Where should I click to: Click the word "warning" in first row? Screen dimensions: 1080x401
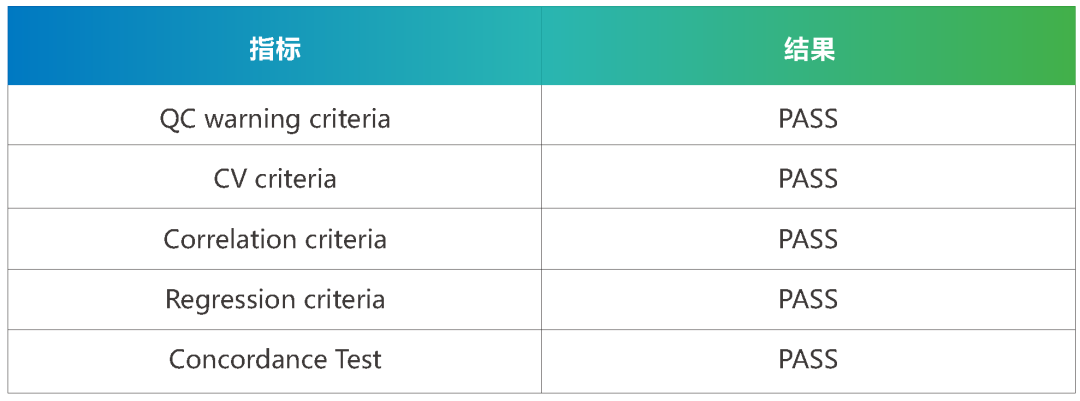click(x=252, y=119)
